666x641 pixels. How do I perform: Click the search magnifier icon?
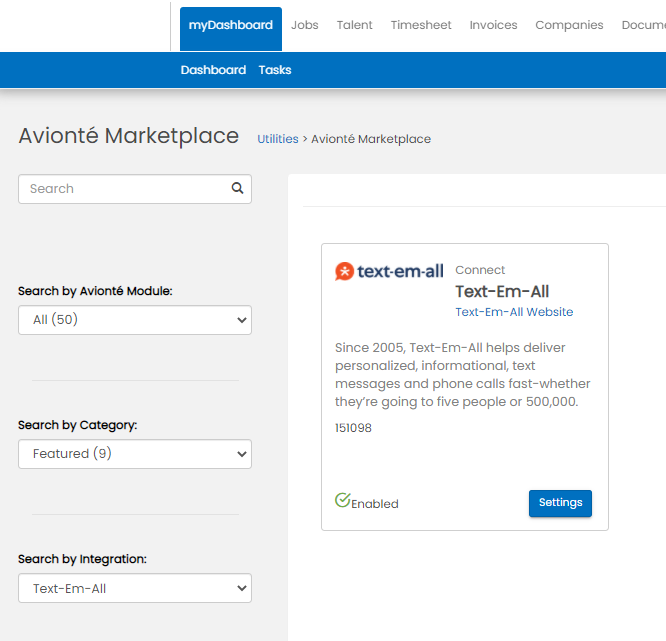coord(237,188)
